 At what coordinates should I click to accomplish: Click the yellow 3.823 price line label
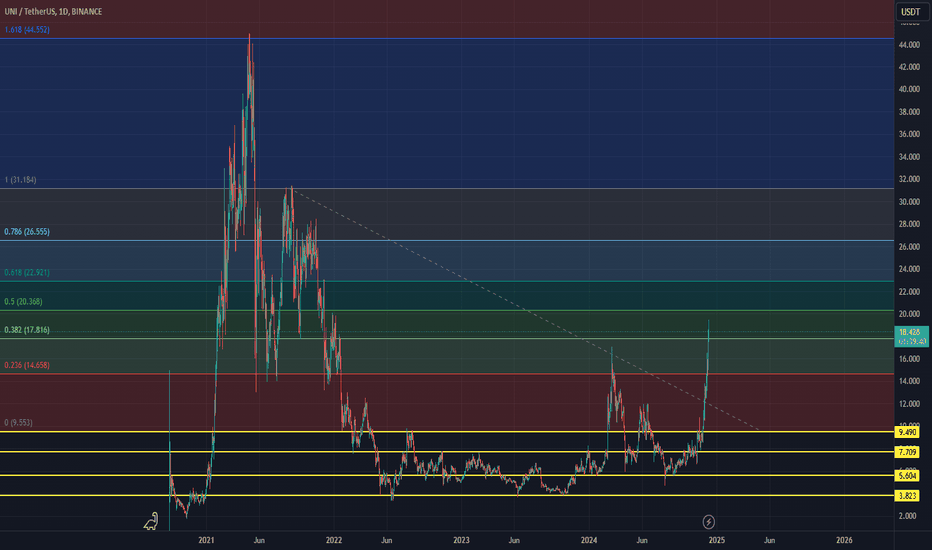pyautogui.click(x=907, y=495)
